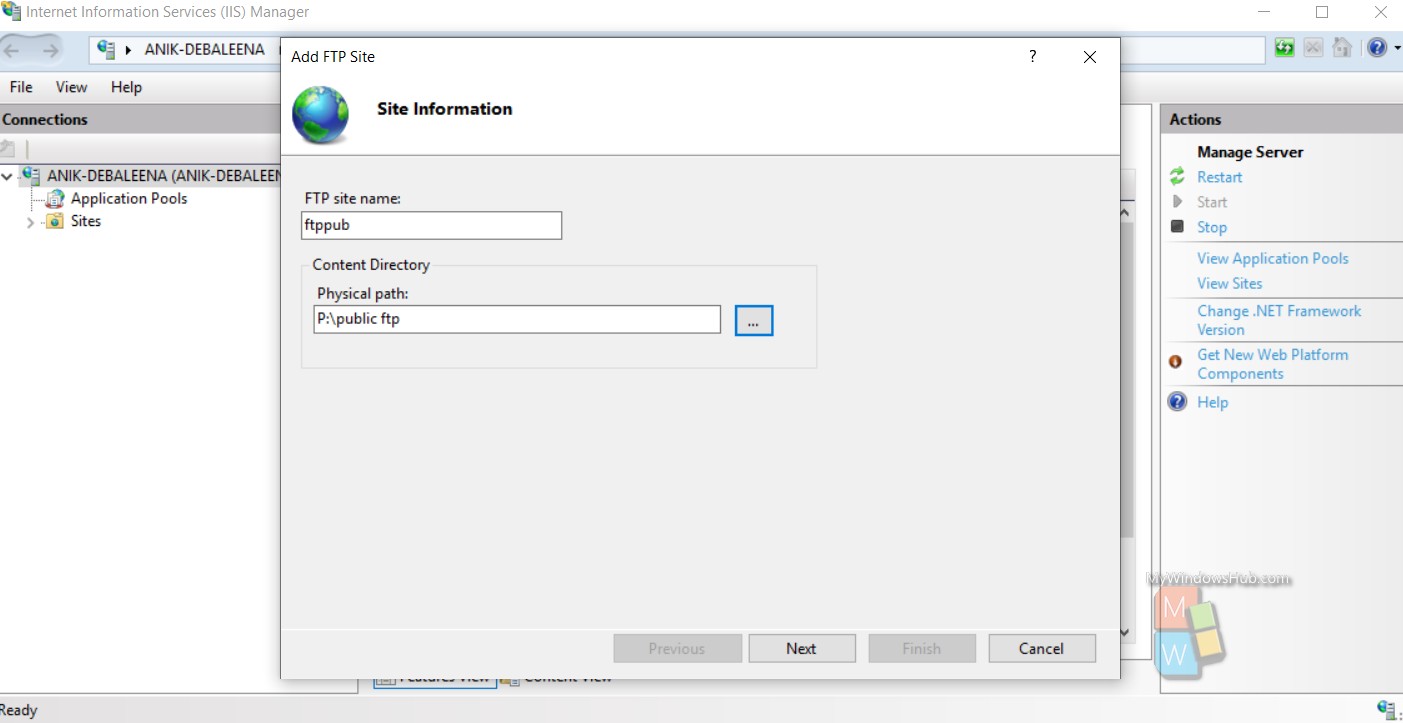Click the grey Start triangle icon
The width and height of the screenshot is (1403, 723).
coord(1177,202)
